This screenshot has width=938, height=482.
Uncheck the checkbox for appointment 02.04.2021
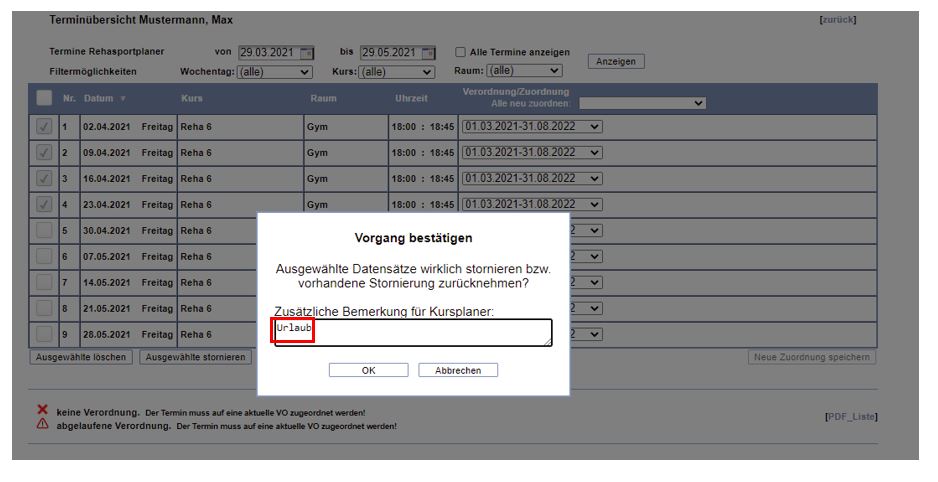(x=44, y=126)
